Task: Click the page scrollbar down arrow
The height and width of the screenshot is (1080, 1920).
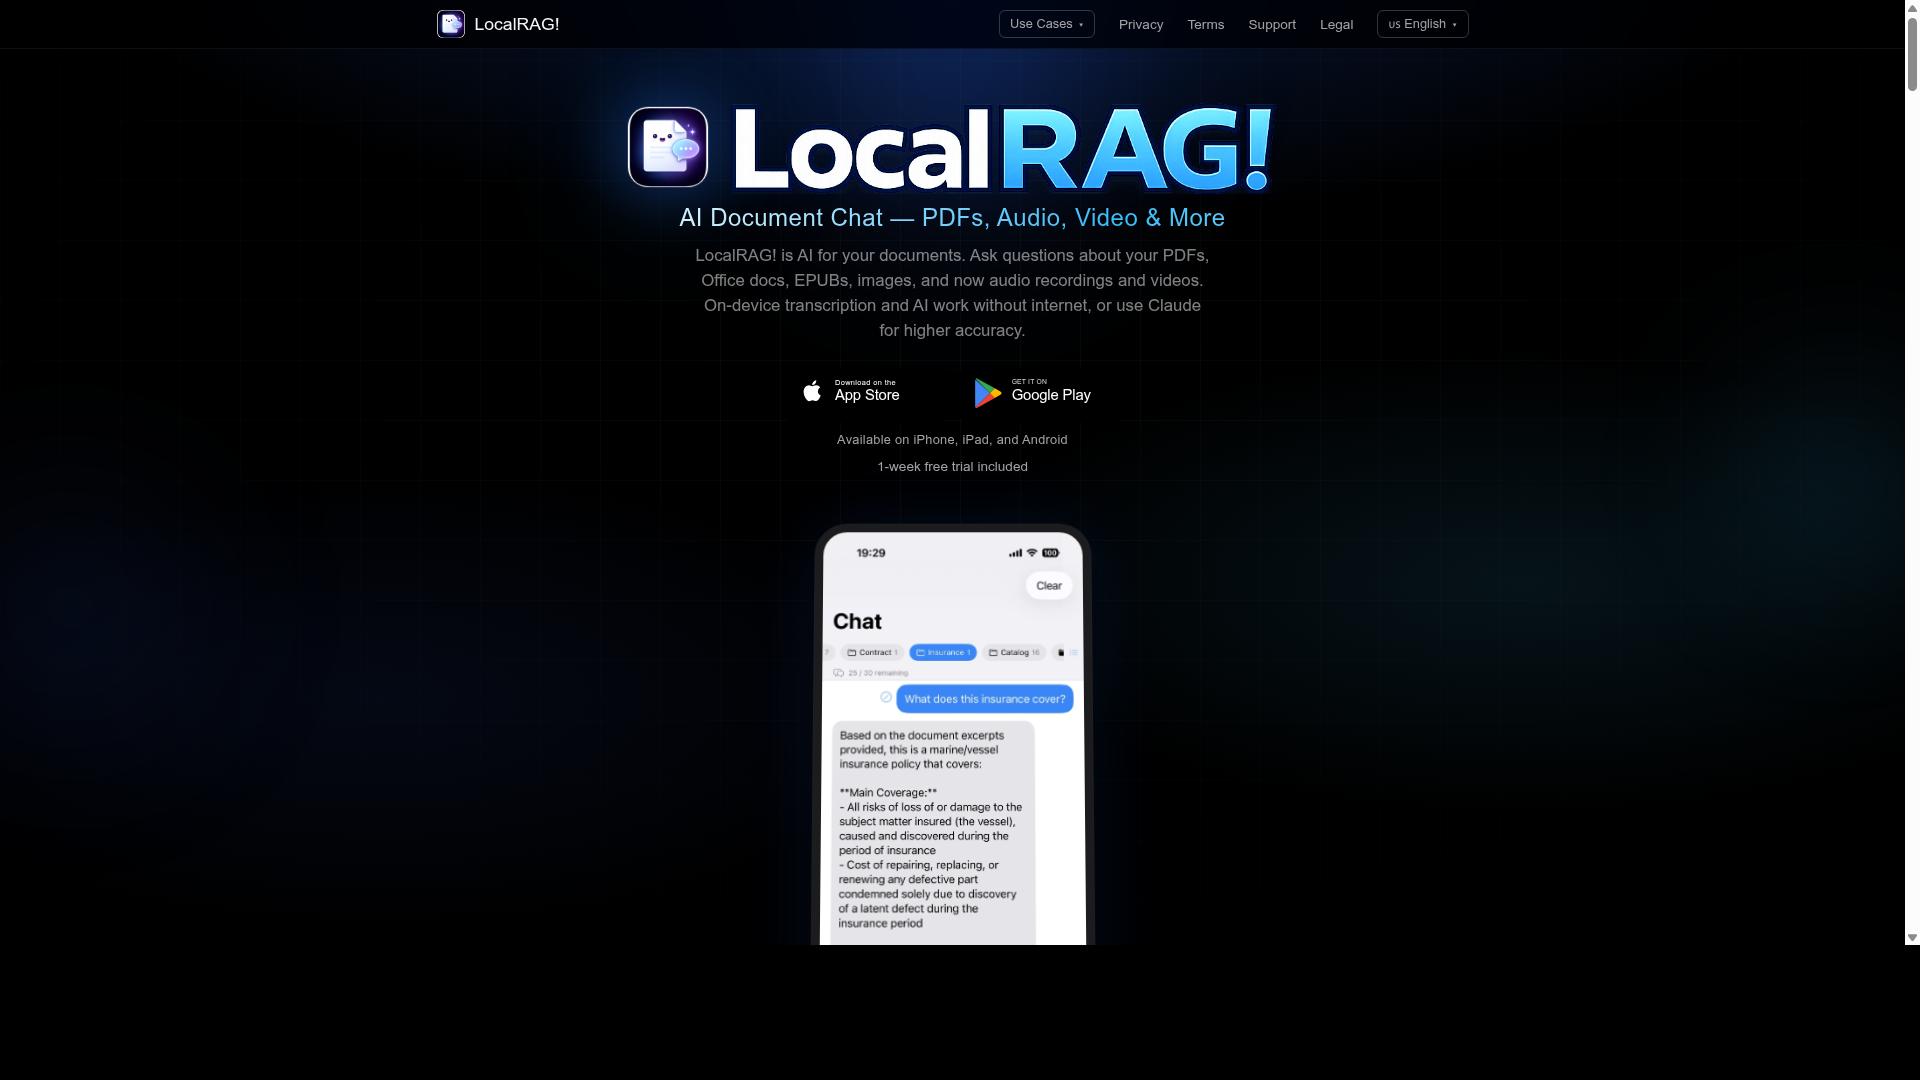Action: (1912, 938)
